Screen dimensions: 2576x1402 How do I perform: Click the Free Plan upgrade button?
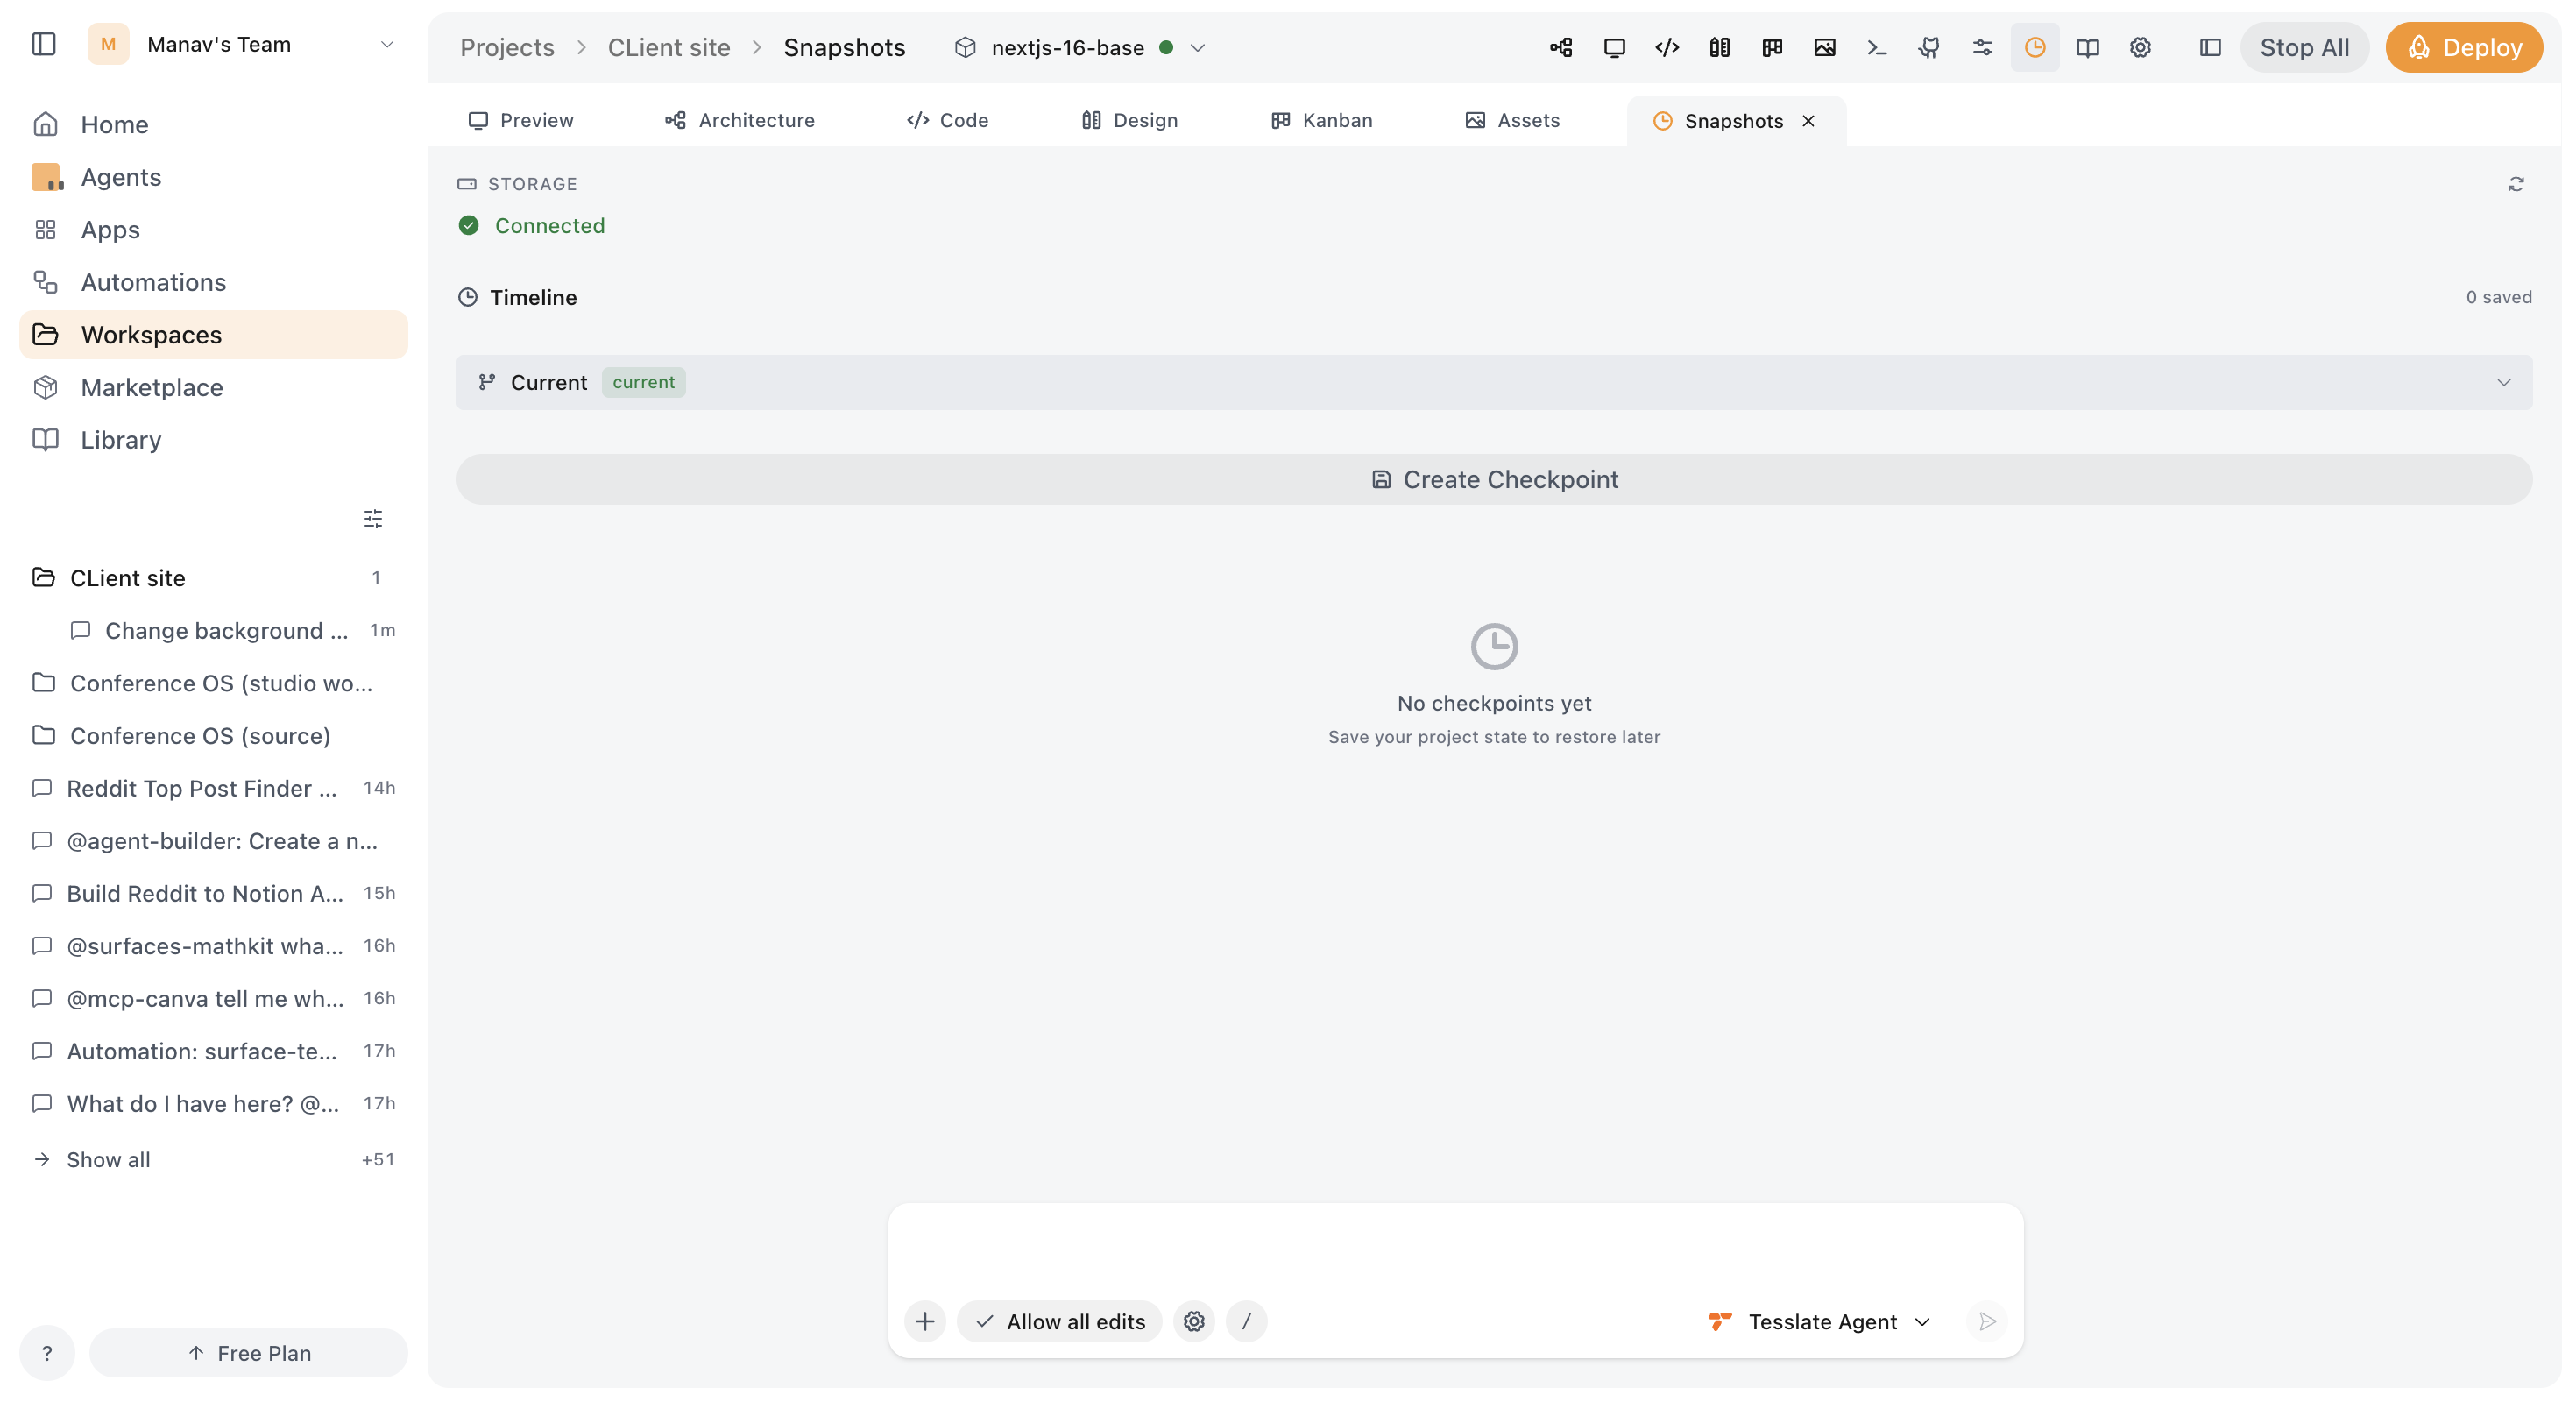249,1352
